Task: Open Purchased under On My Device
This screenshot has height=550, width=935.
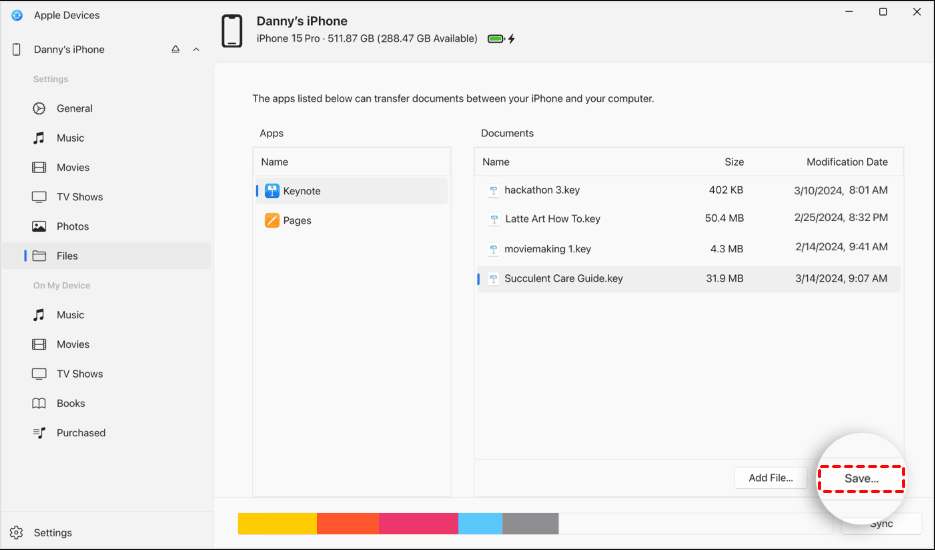Action: [106, 433]
